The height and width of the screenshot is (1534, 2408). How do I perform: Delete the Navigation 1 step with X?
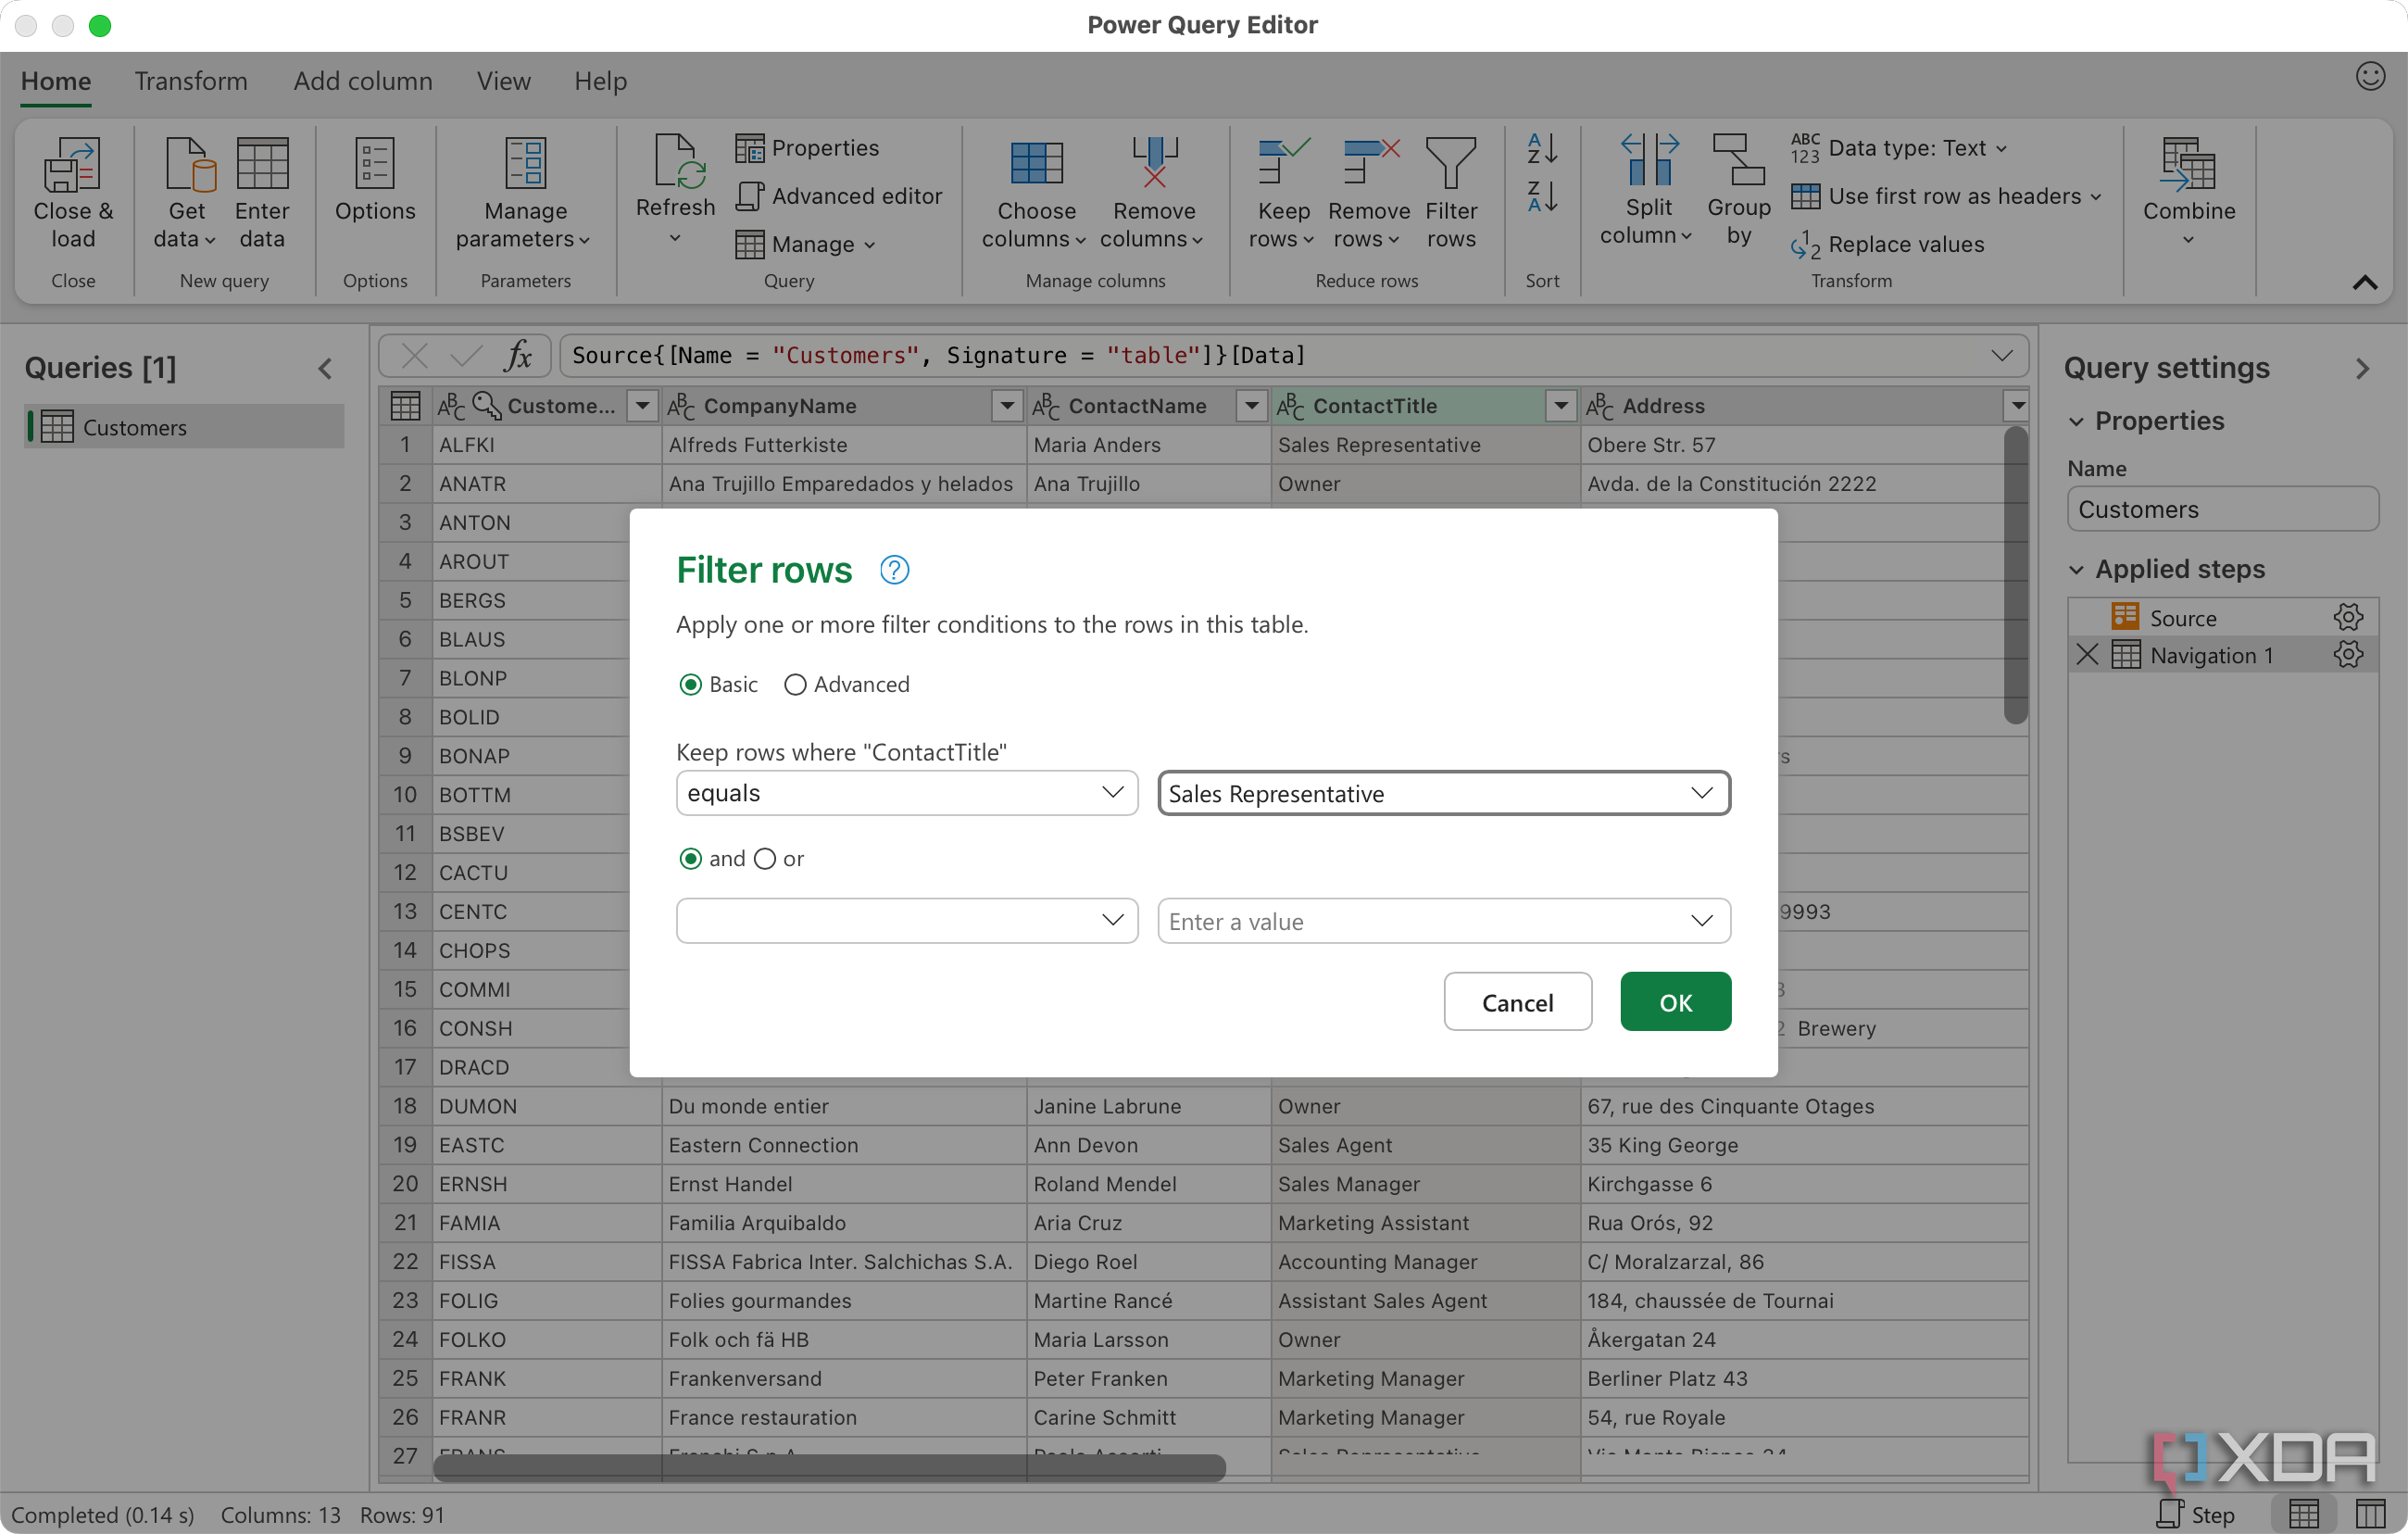(2087, 655)
